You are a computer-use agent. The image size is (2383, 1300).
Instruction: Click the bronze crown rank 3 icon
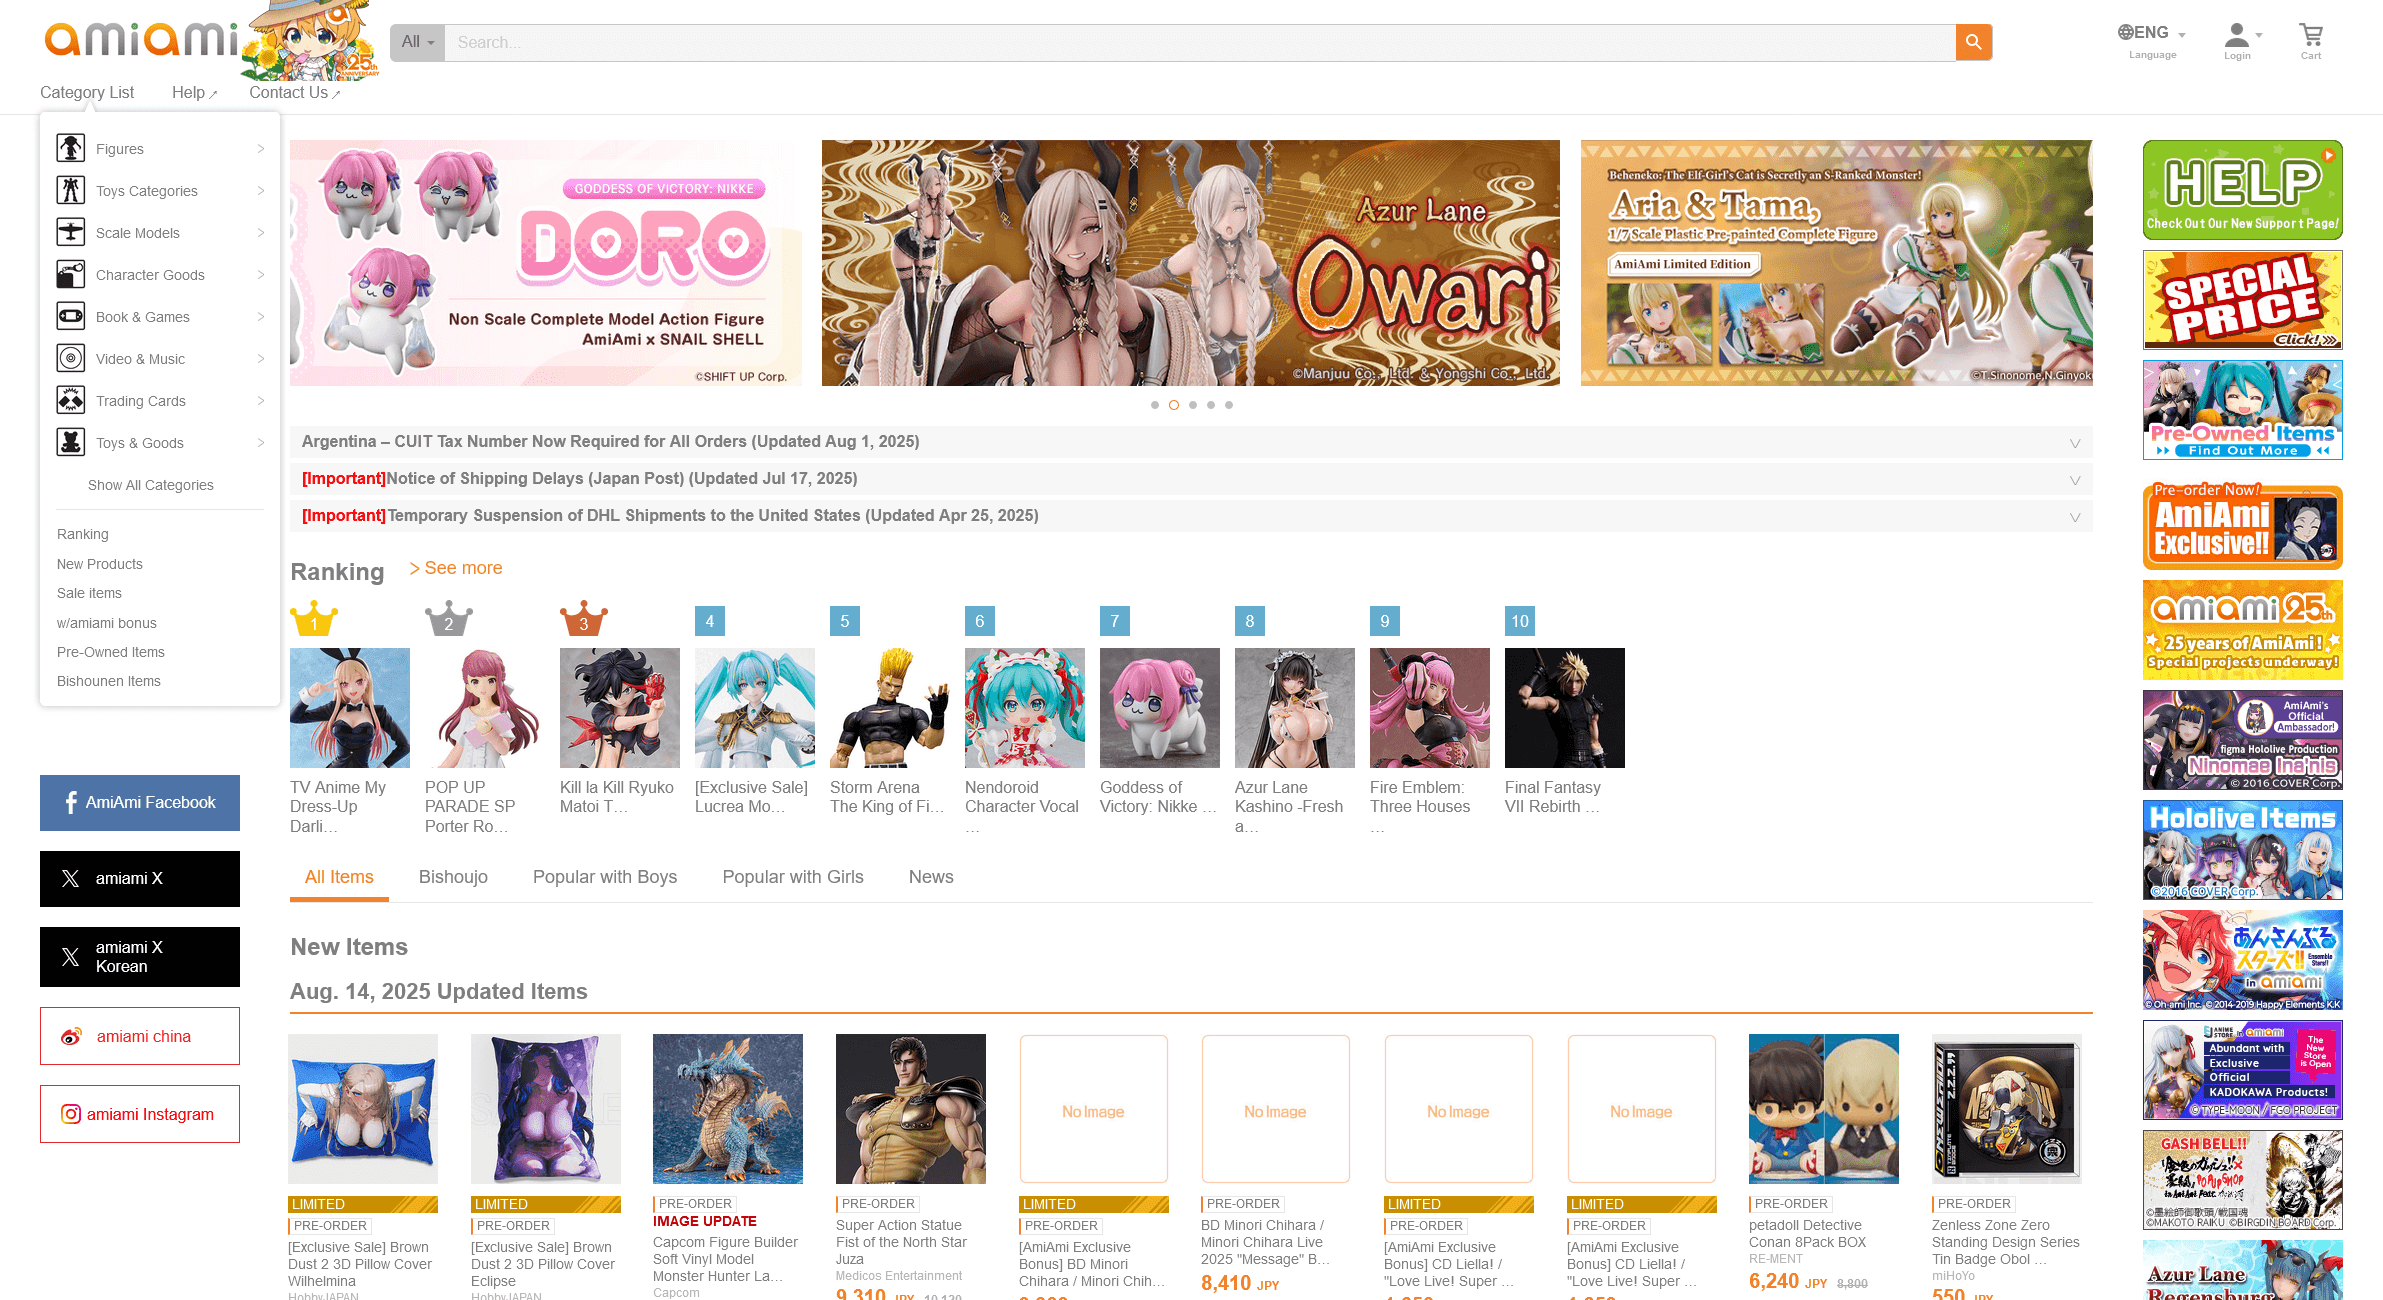[x=584, y=619]
